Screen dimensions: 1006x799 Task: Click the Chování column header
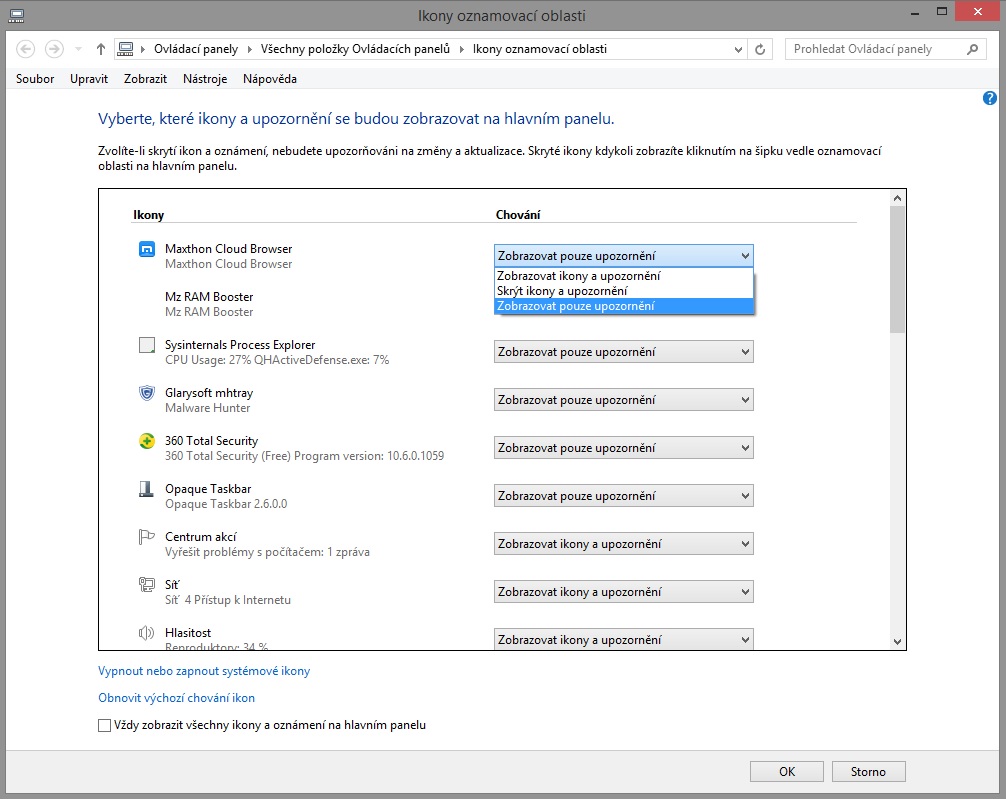click(518, 215)
